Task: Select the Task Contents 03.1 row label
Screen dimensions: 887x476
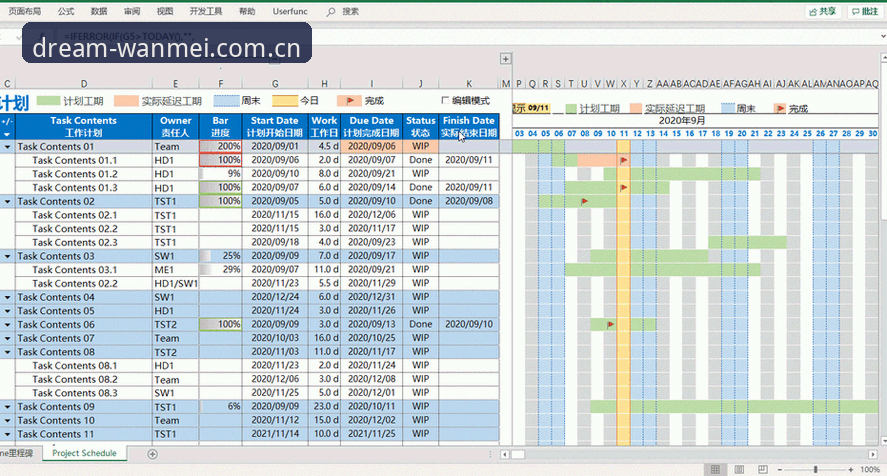Action: coord(84,270)
